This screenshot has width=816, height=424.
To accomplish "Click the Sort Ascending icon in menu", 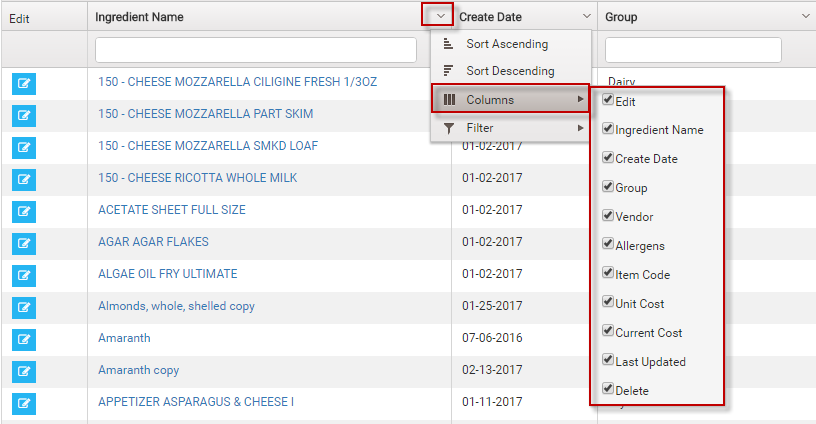I will pos(449,44).
